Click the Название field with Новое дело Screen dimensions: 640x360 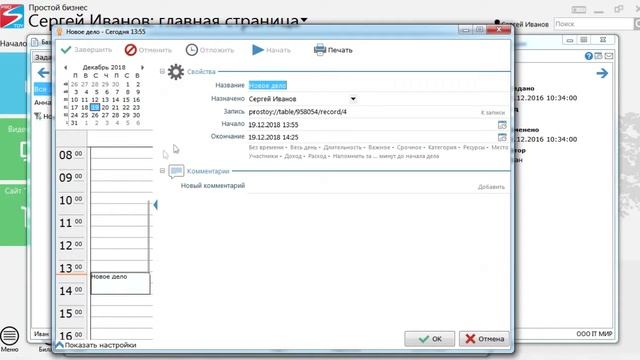pyautogui.click(x=378, y=85)
